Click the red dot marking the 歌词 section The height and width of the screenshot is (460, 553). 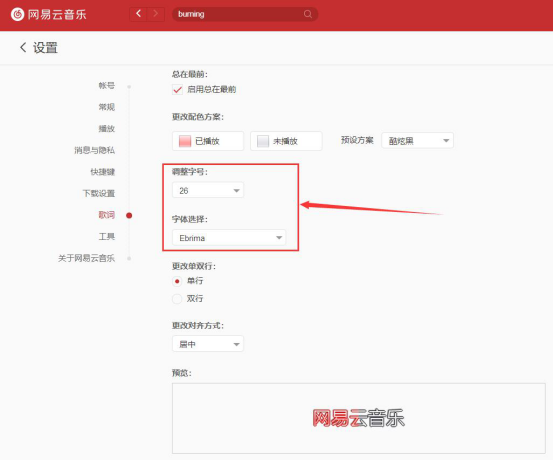coord(129,216)
